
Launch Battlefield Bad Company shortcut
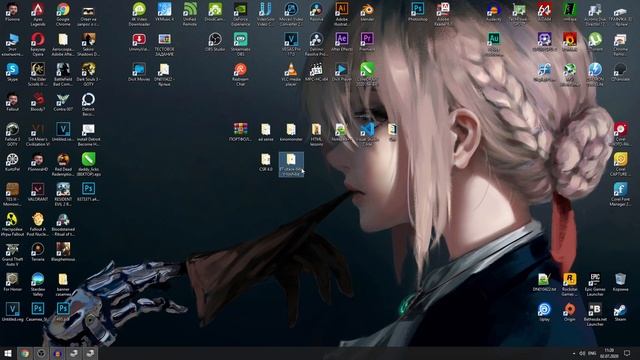[63, 74]
